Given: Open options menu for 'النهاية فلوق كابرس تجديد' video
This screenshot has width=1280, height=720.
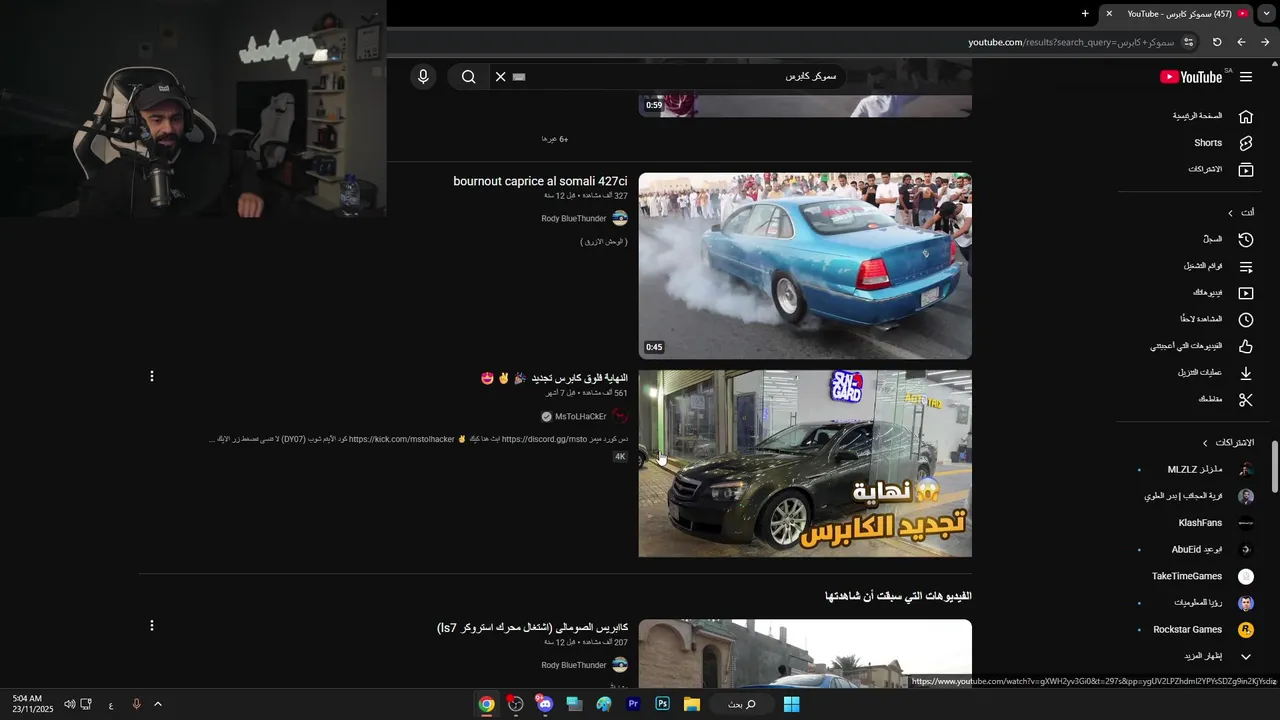Looking at the screenshot, I should tap(152, 376).
